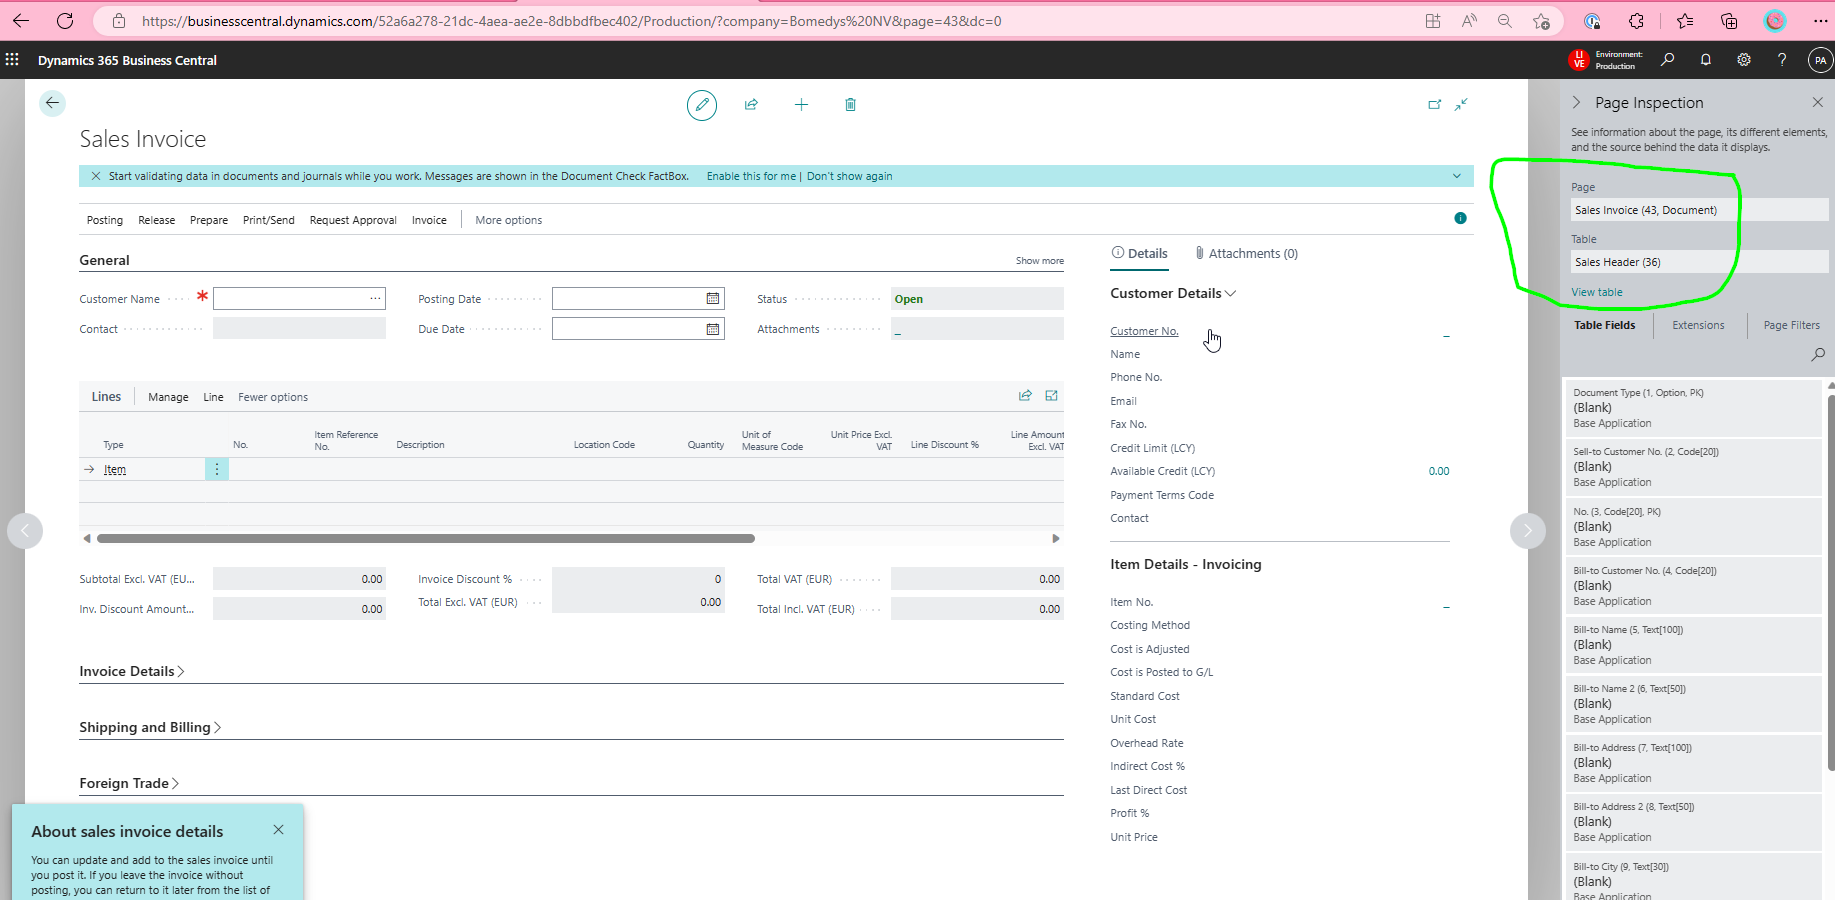Click the plus icon for new invoice
Viewport: 1835px width, 900px height.
point(801,104)
